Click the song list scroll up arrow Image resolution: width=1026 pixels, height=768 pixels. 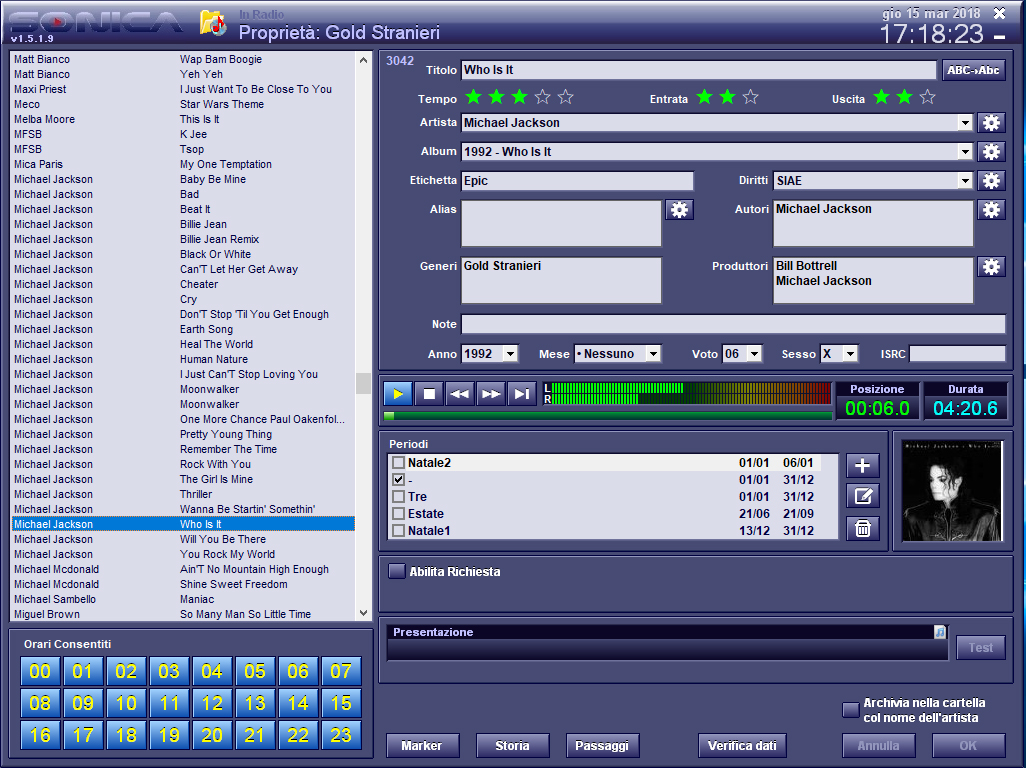point(363,60)
